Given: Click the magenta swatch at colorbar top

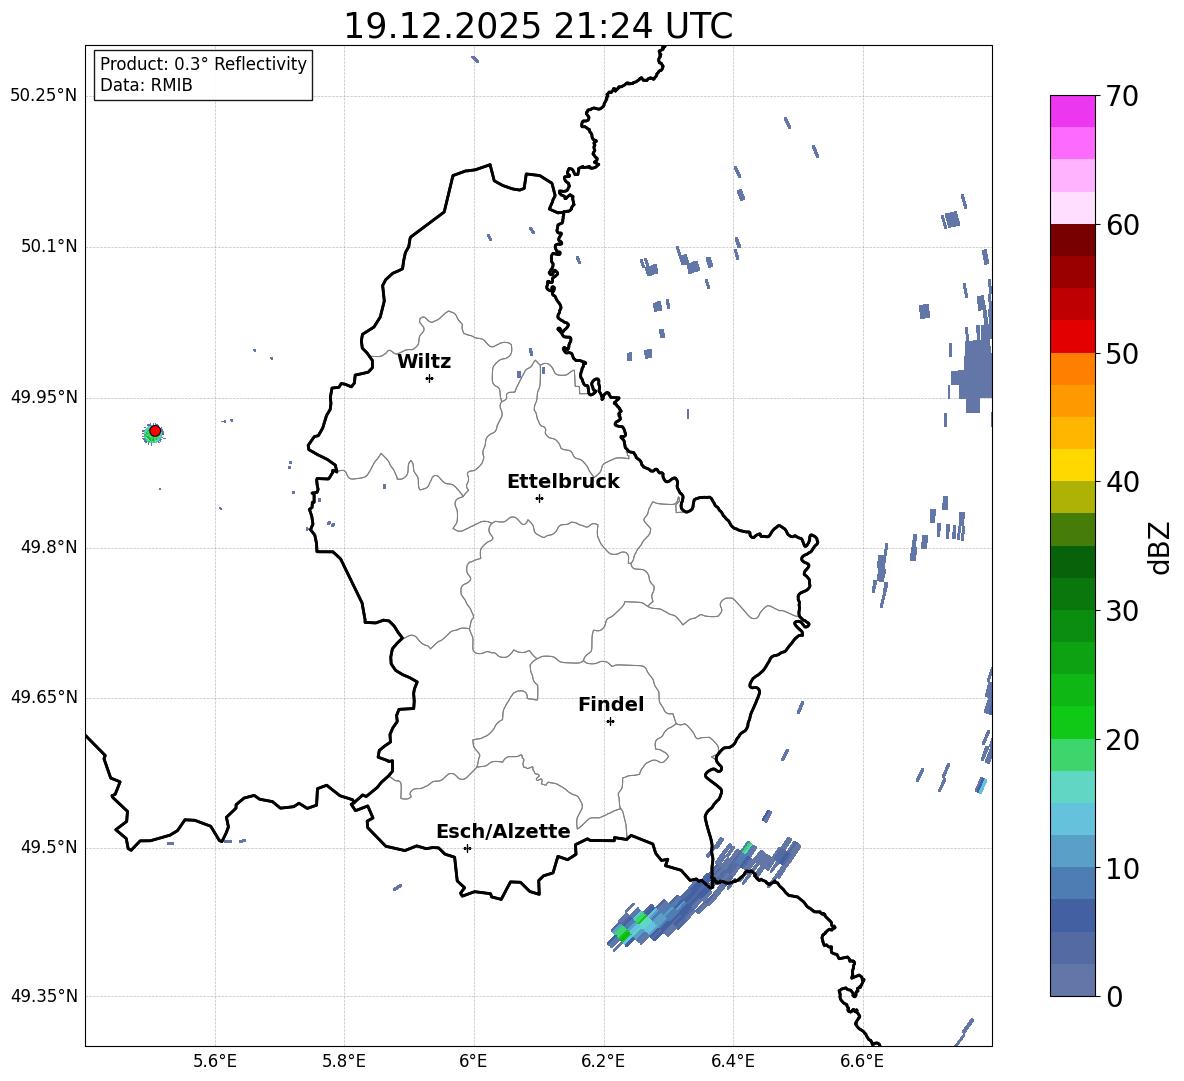Looking at the screenshot, I should coord(1072,112).
